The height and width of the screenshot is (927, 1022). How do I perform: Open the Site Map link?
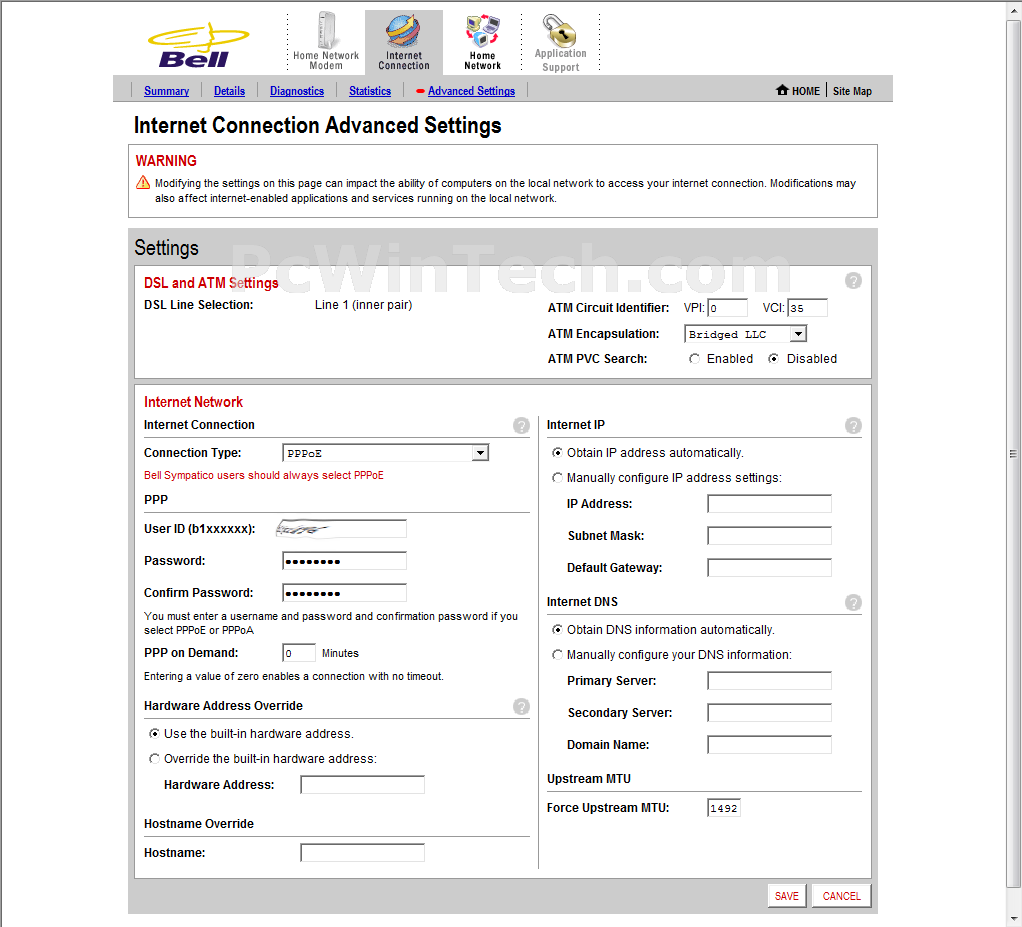click(852, 91)
